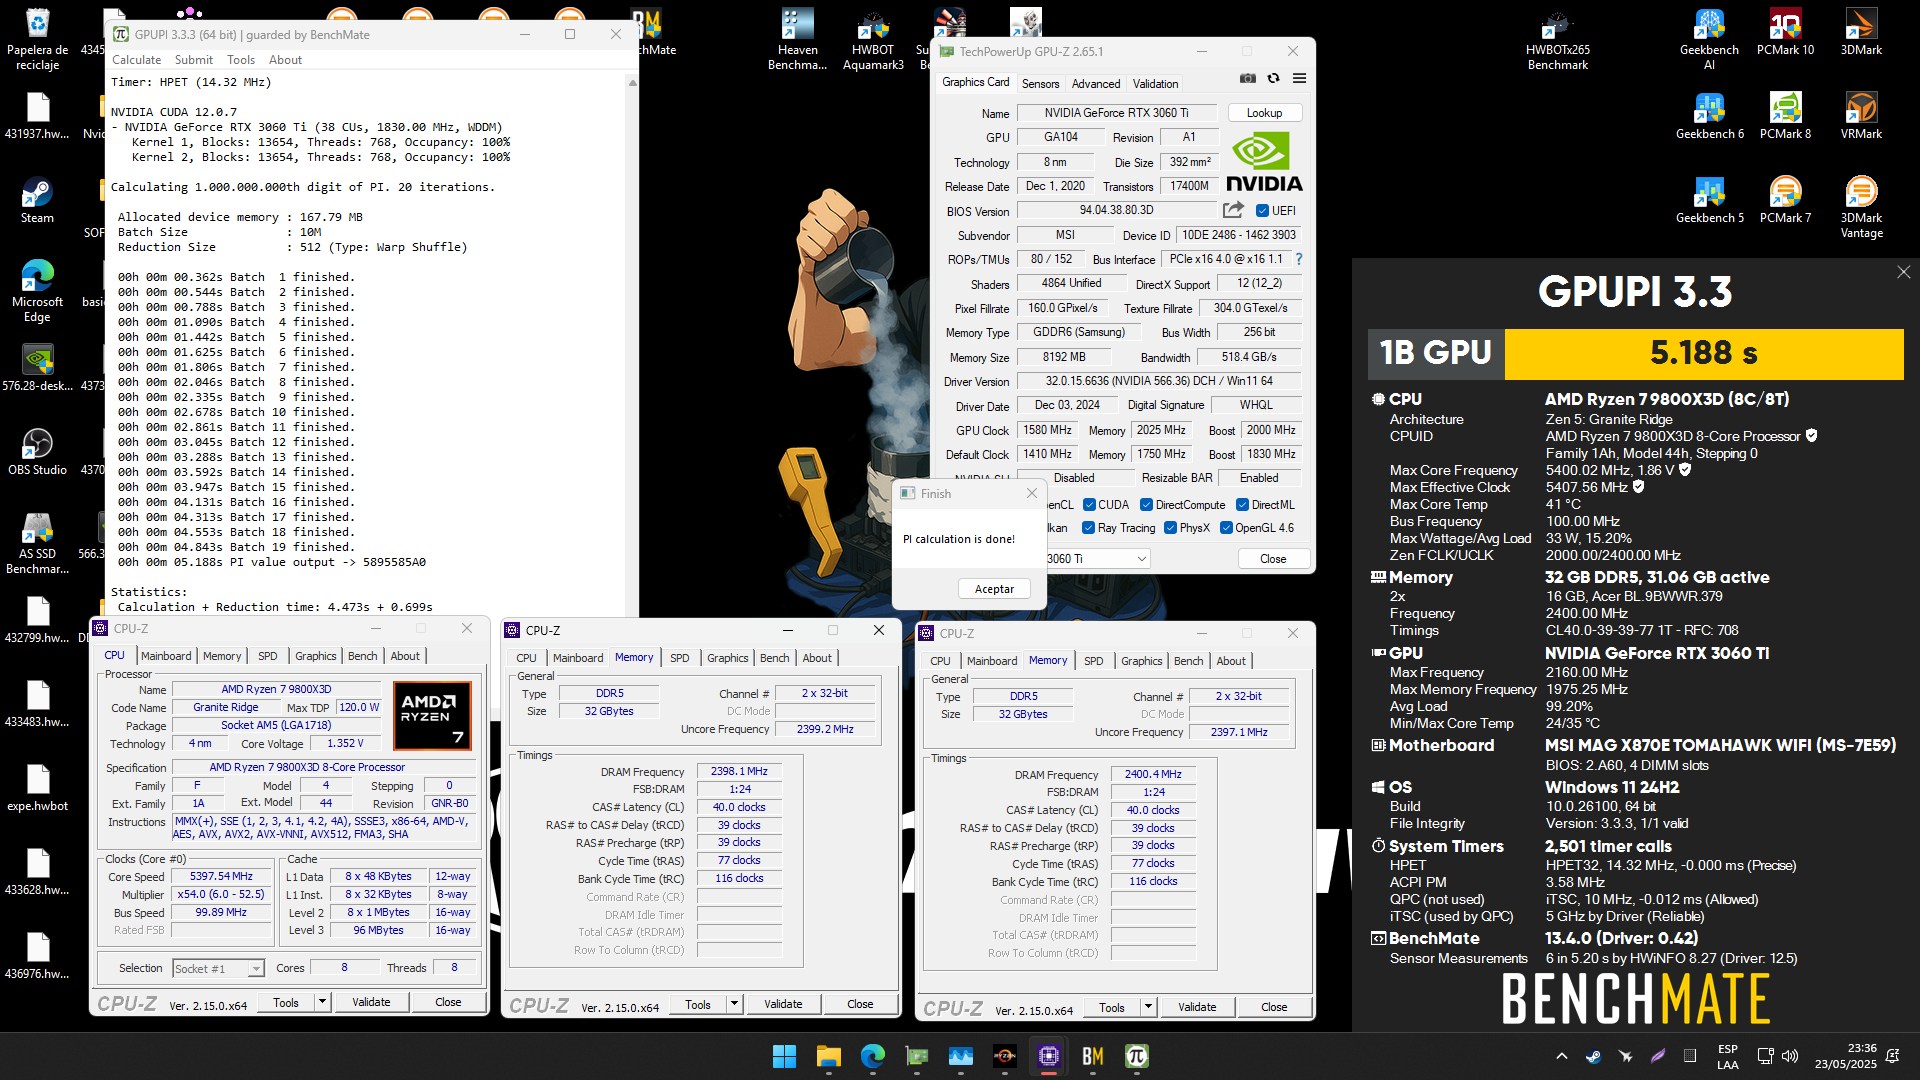
Task: Toggle the DirectCompute checkbox in GPU-Z
Action: pos(1146,505)
